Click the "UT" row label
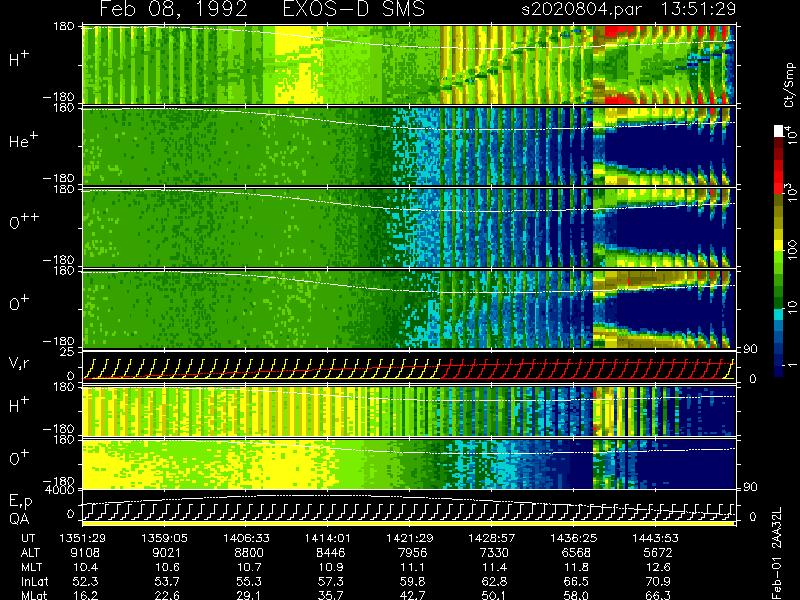Screen dimensions: 800x600 coord(28,538)
